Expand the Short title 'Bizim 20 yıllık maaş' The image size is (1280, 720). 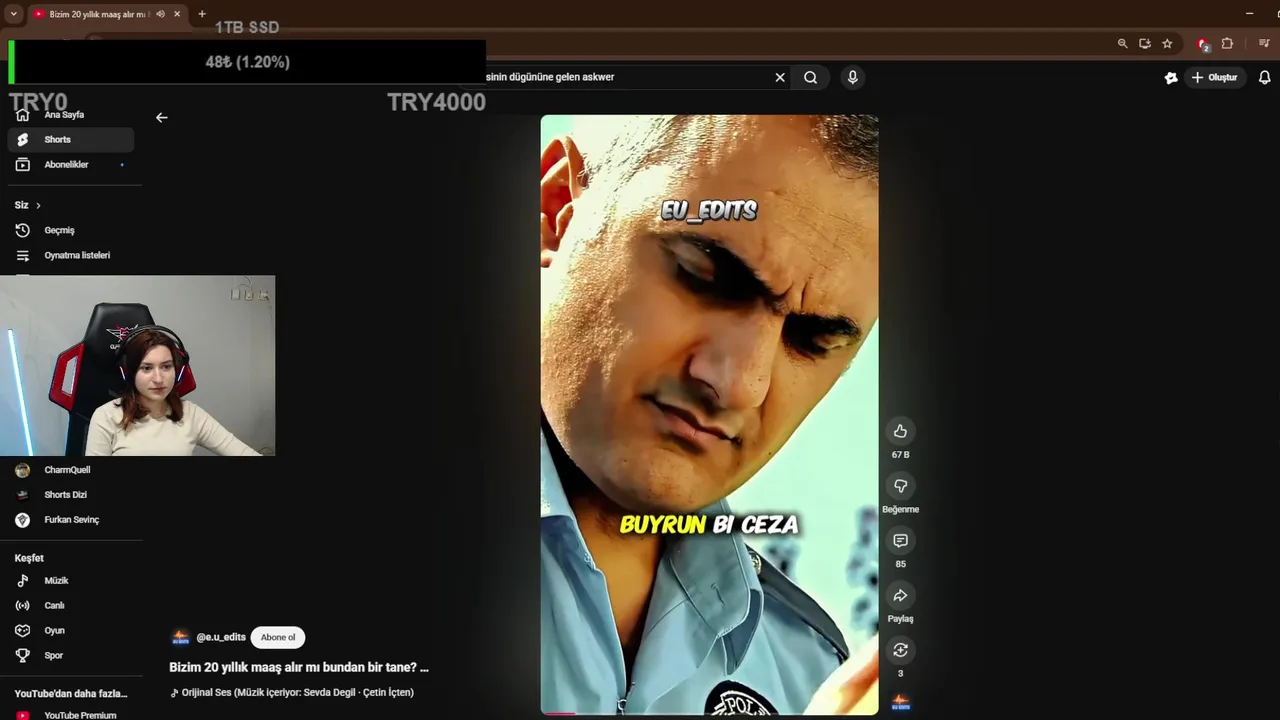point(299,667)
